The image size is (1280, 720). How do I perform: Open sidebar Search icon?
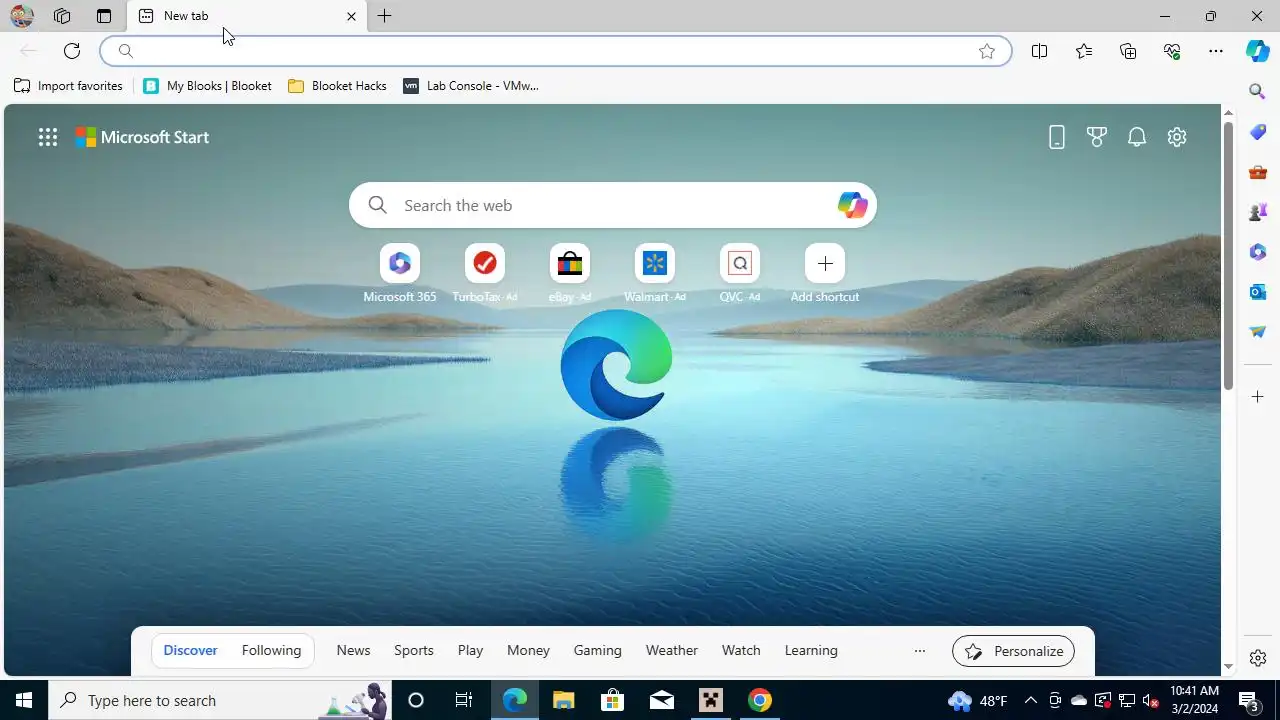point(1258,92)
